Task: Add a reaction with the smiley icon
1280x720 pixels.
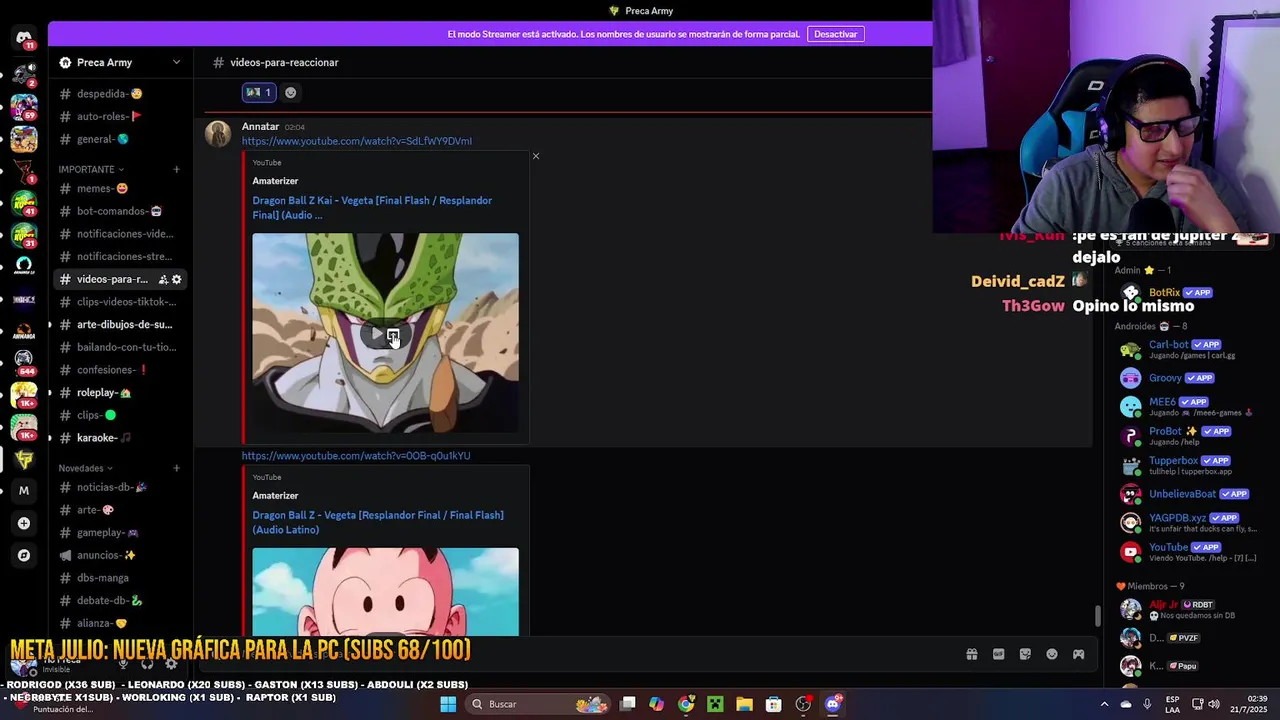Action: click(x=291, y=93)
